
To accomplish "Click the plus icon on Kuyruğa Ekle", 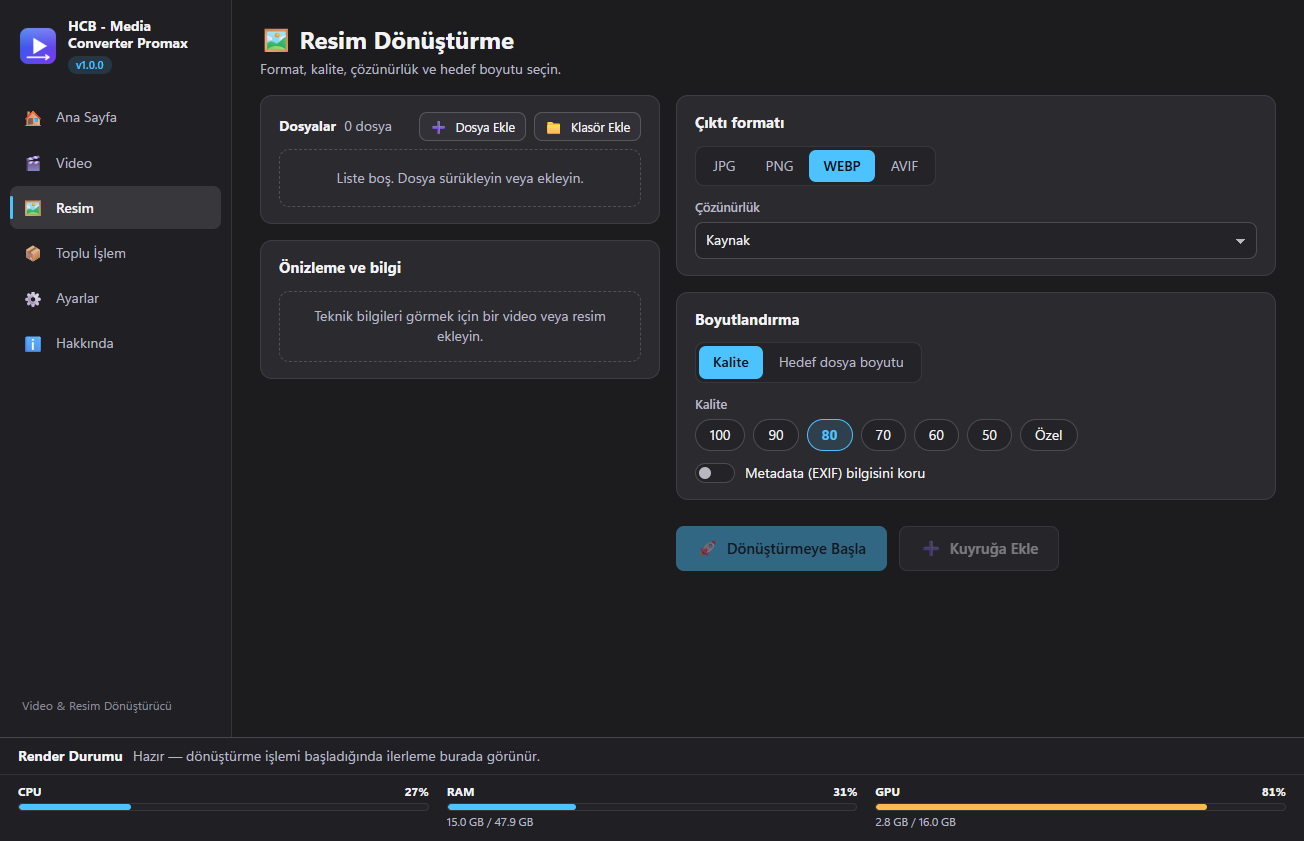I will click(x=931, y=548).
